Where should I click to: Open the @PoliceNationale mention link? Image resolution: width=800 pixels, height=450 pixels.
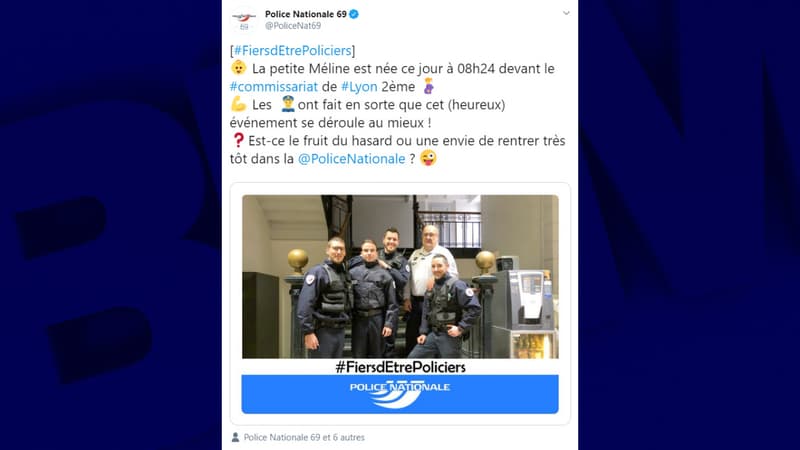[352, 159]
